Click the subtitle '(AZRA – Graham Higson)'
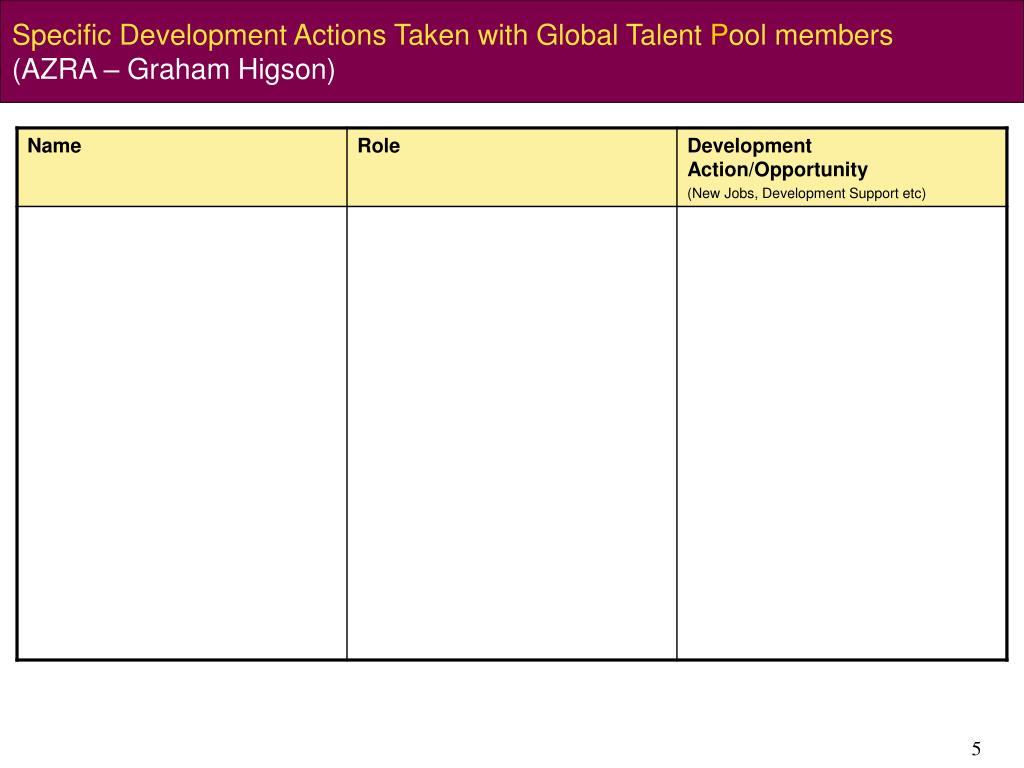The image size is (1024, 768). [x=174, y=69]
